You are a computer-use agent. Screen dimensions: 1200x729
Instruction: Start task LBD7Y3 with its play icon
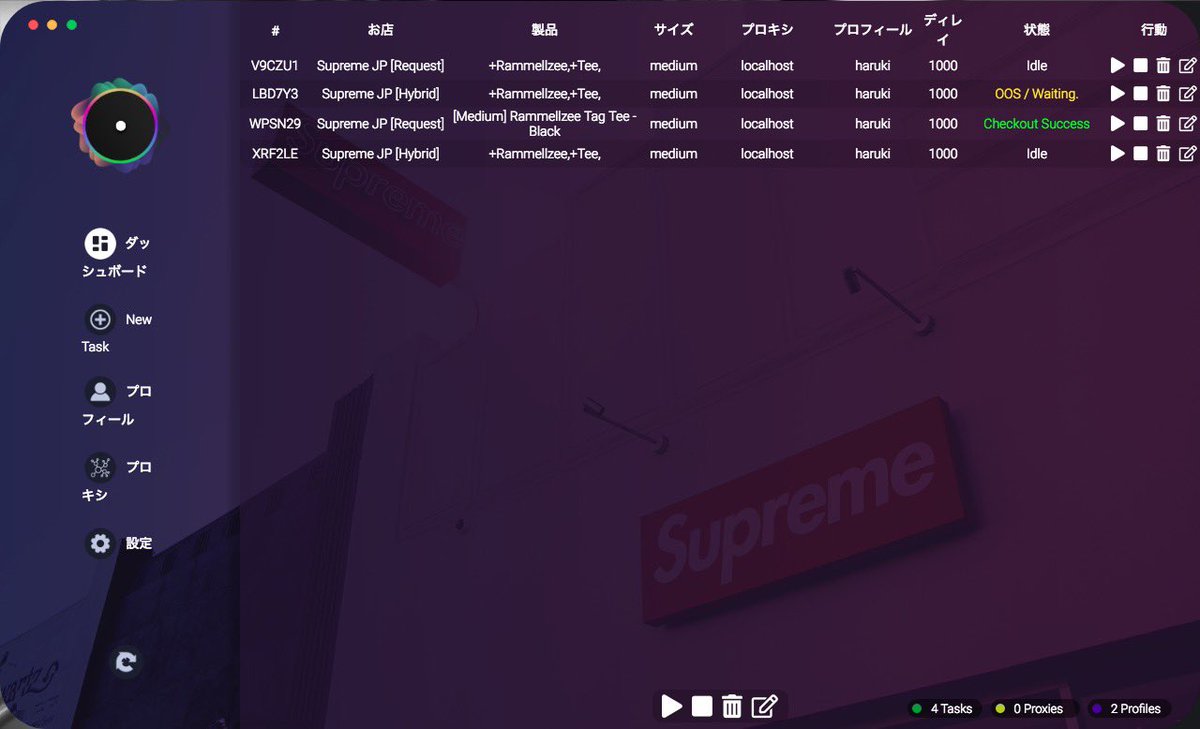tap(1117, 94)
